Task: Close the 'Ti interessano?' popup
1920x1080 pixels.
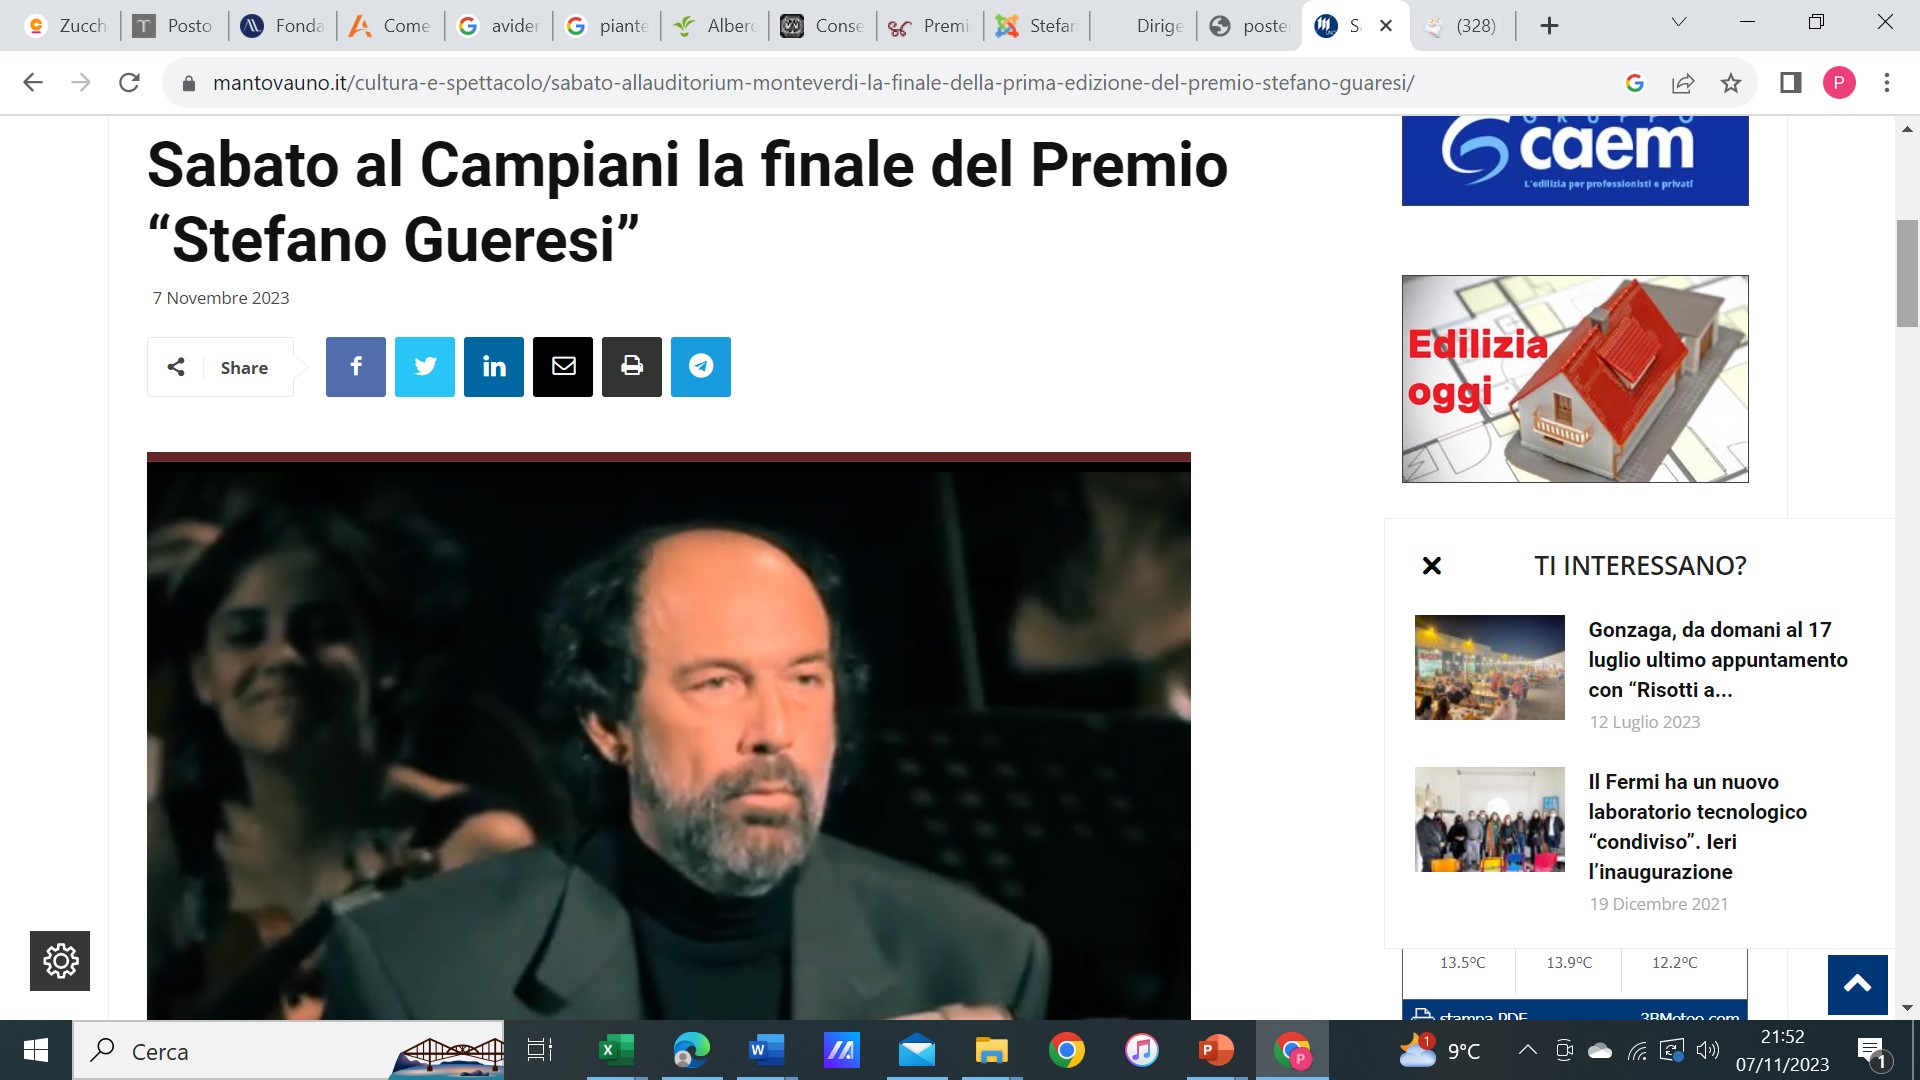Action: click(1432, 566)
